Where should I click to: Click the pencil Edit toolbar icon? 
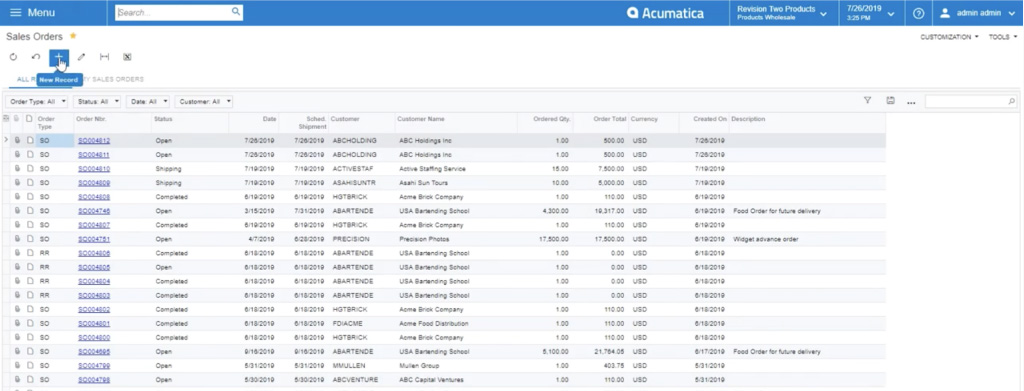(82, 57)
